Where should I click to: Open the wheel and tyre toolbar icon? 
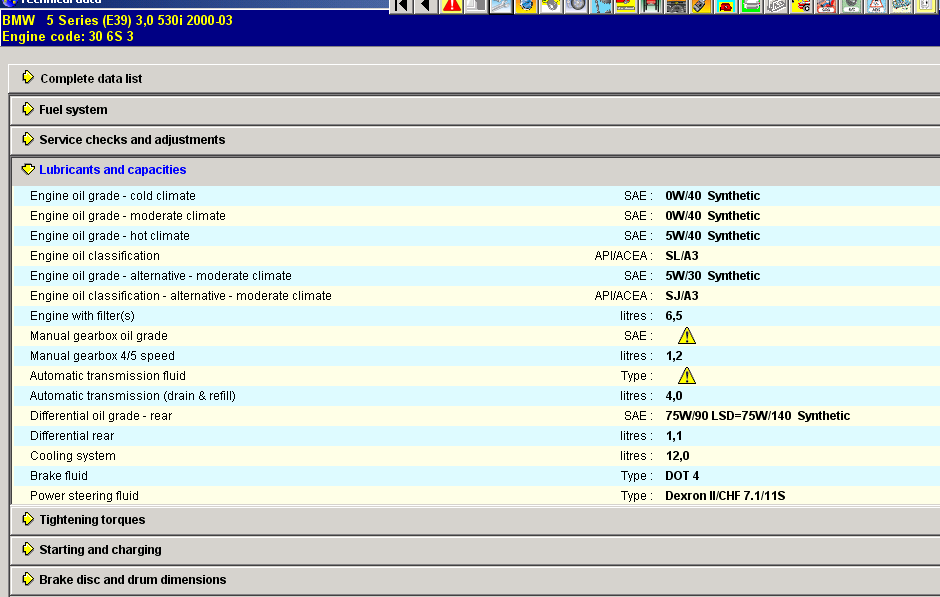click(x=576, y=6)
